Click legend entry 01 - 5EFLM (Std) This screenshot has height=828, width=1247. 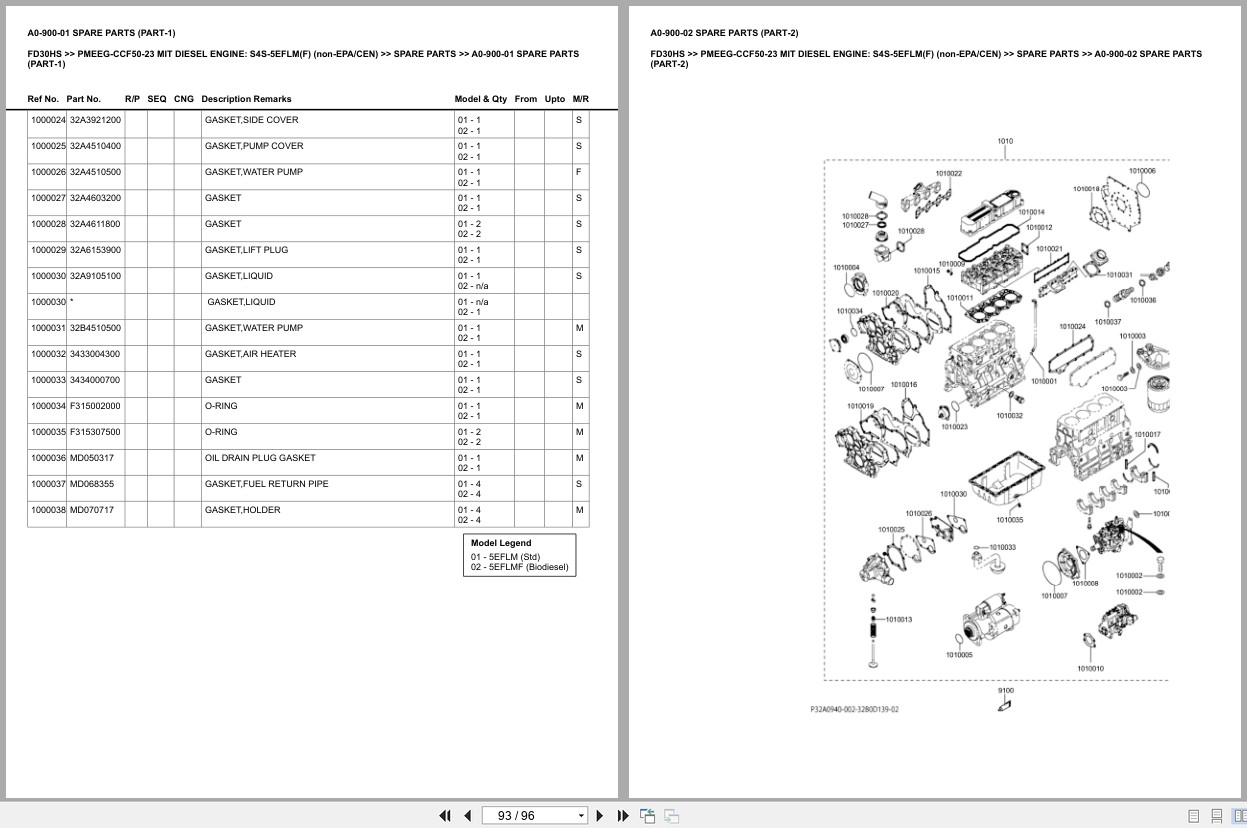[x=505, y=557]
